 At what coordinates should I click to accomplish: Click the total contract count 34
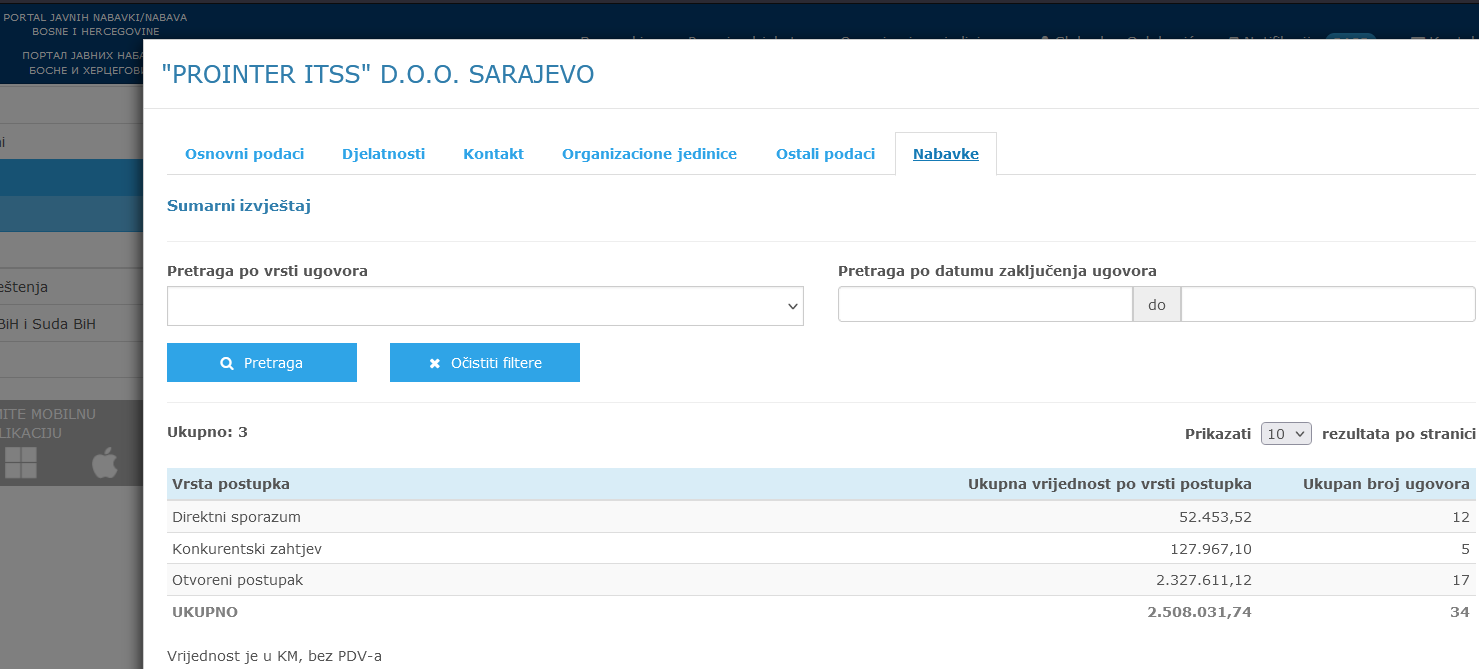(x=1460, y=612)
